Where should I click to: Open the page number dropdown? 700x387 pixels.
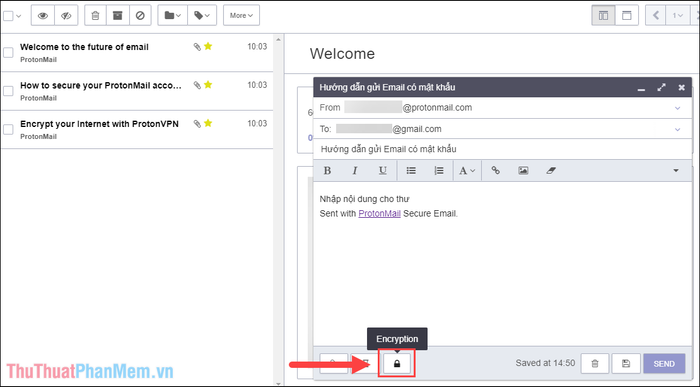tap(678, 16)
